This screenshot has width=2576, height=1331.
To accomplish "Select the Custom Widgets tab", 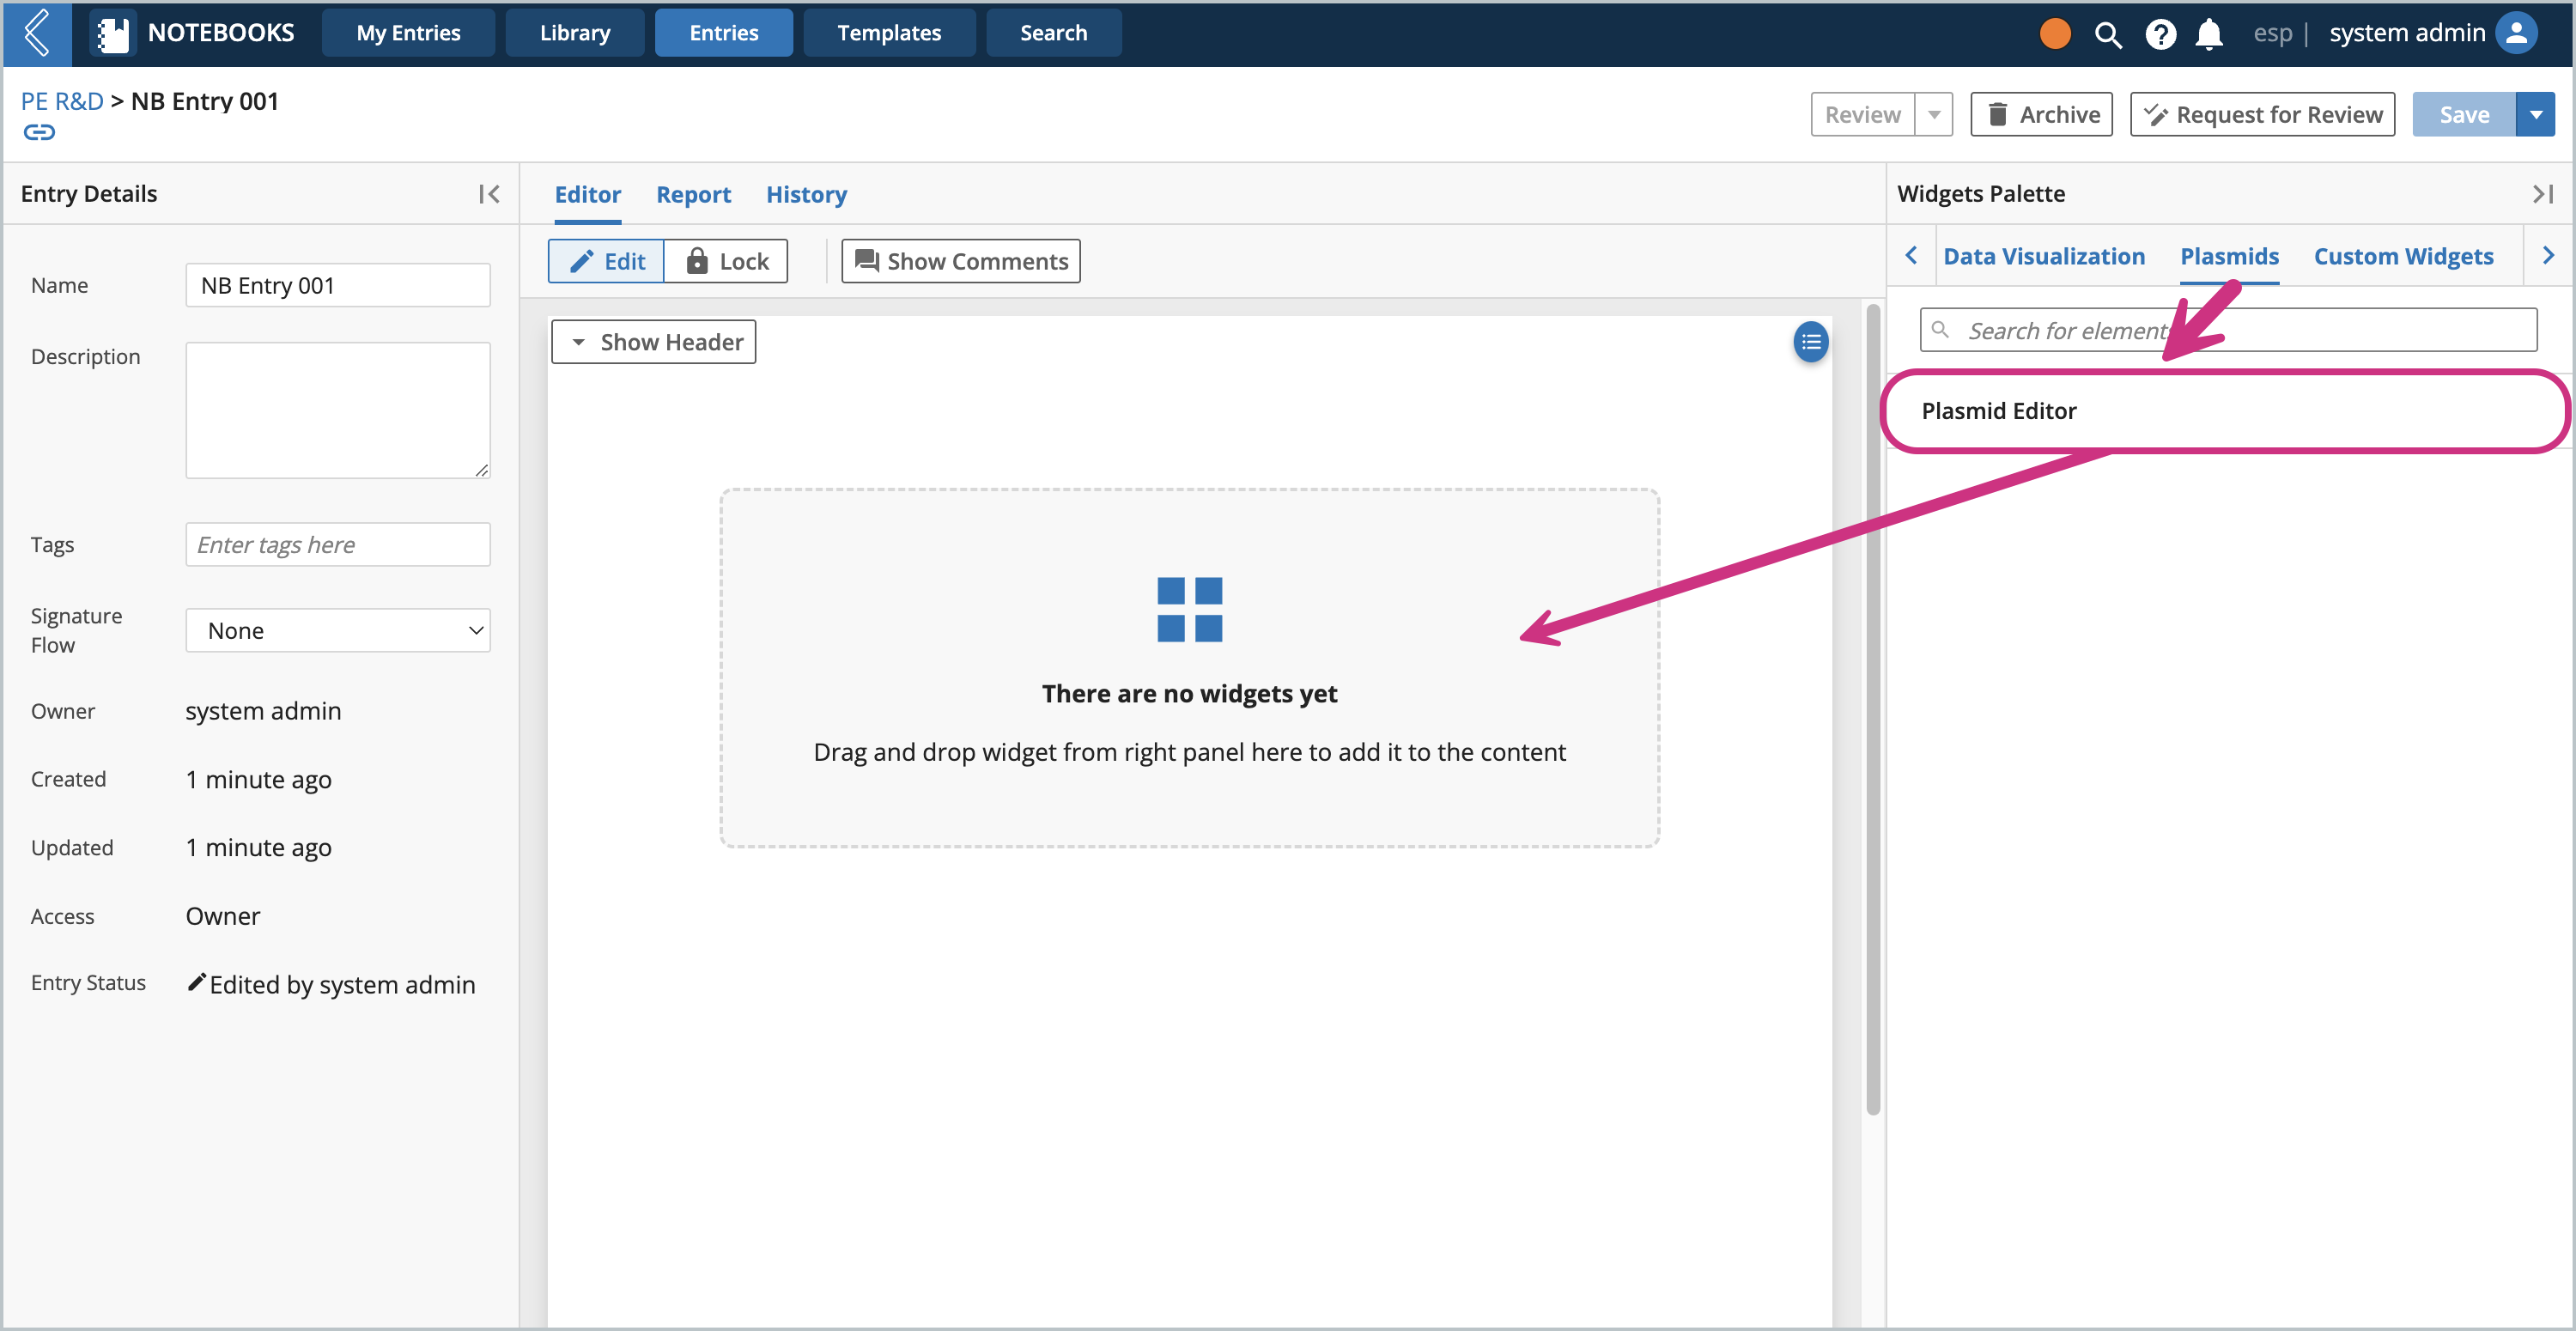I will [2403, 257].
